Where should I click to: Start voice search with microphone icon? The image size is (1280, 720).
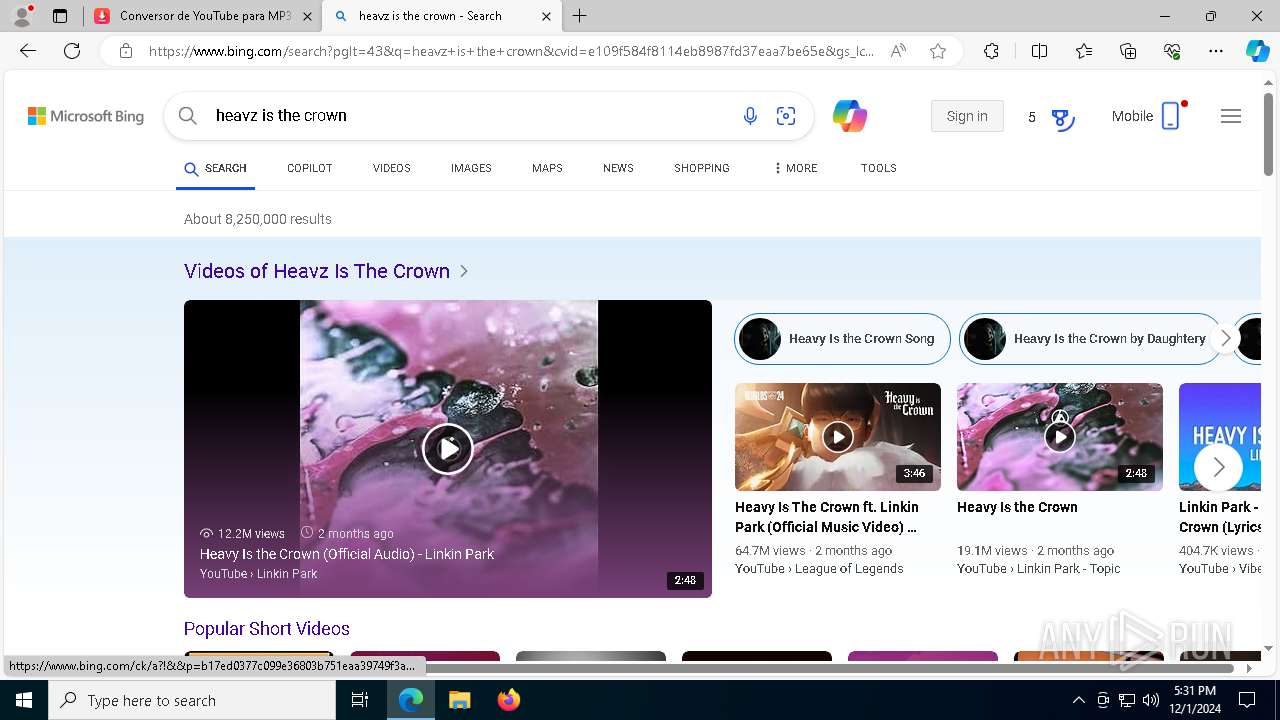point(750,116)
